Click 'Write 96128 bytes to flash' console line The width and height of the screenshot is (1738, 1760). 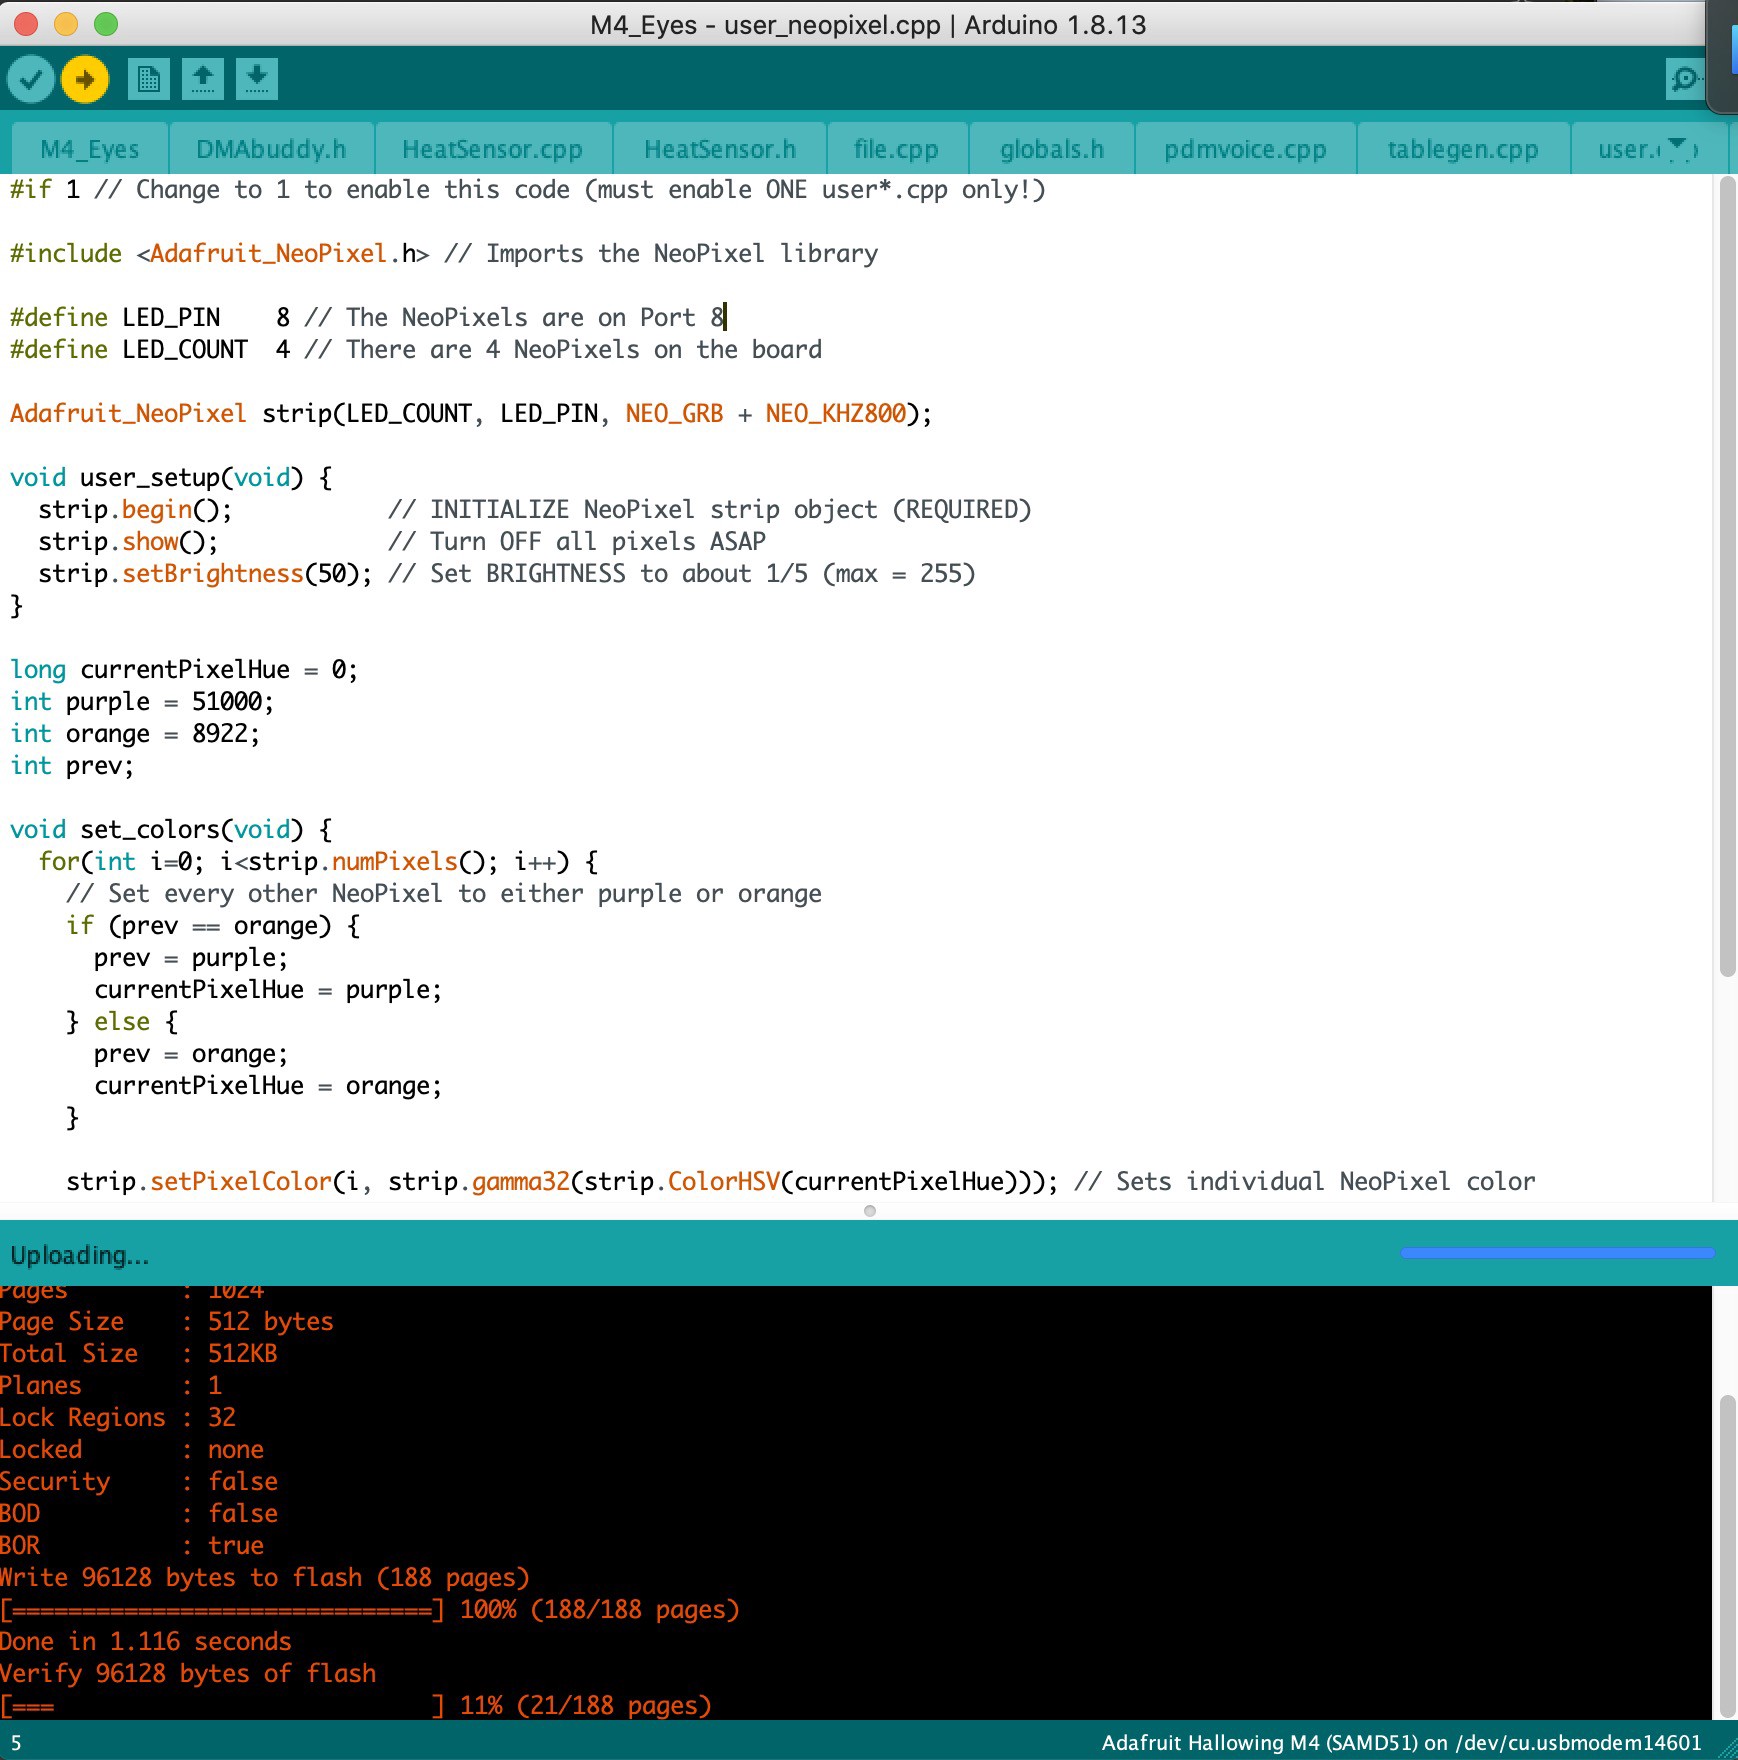click(x=264, y=1577)
